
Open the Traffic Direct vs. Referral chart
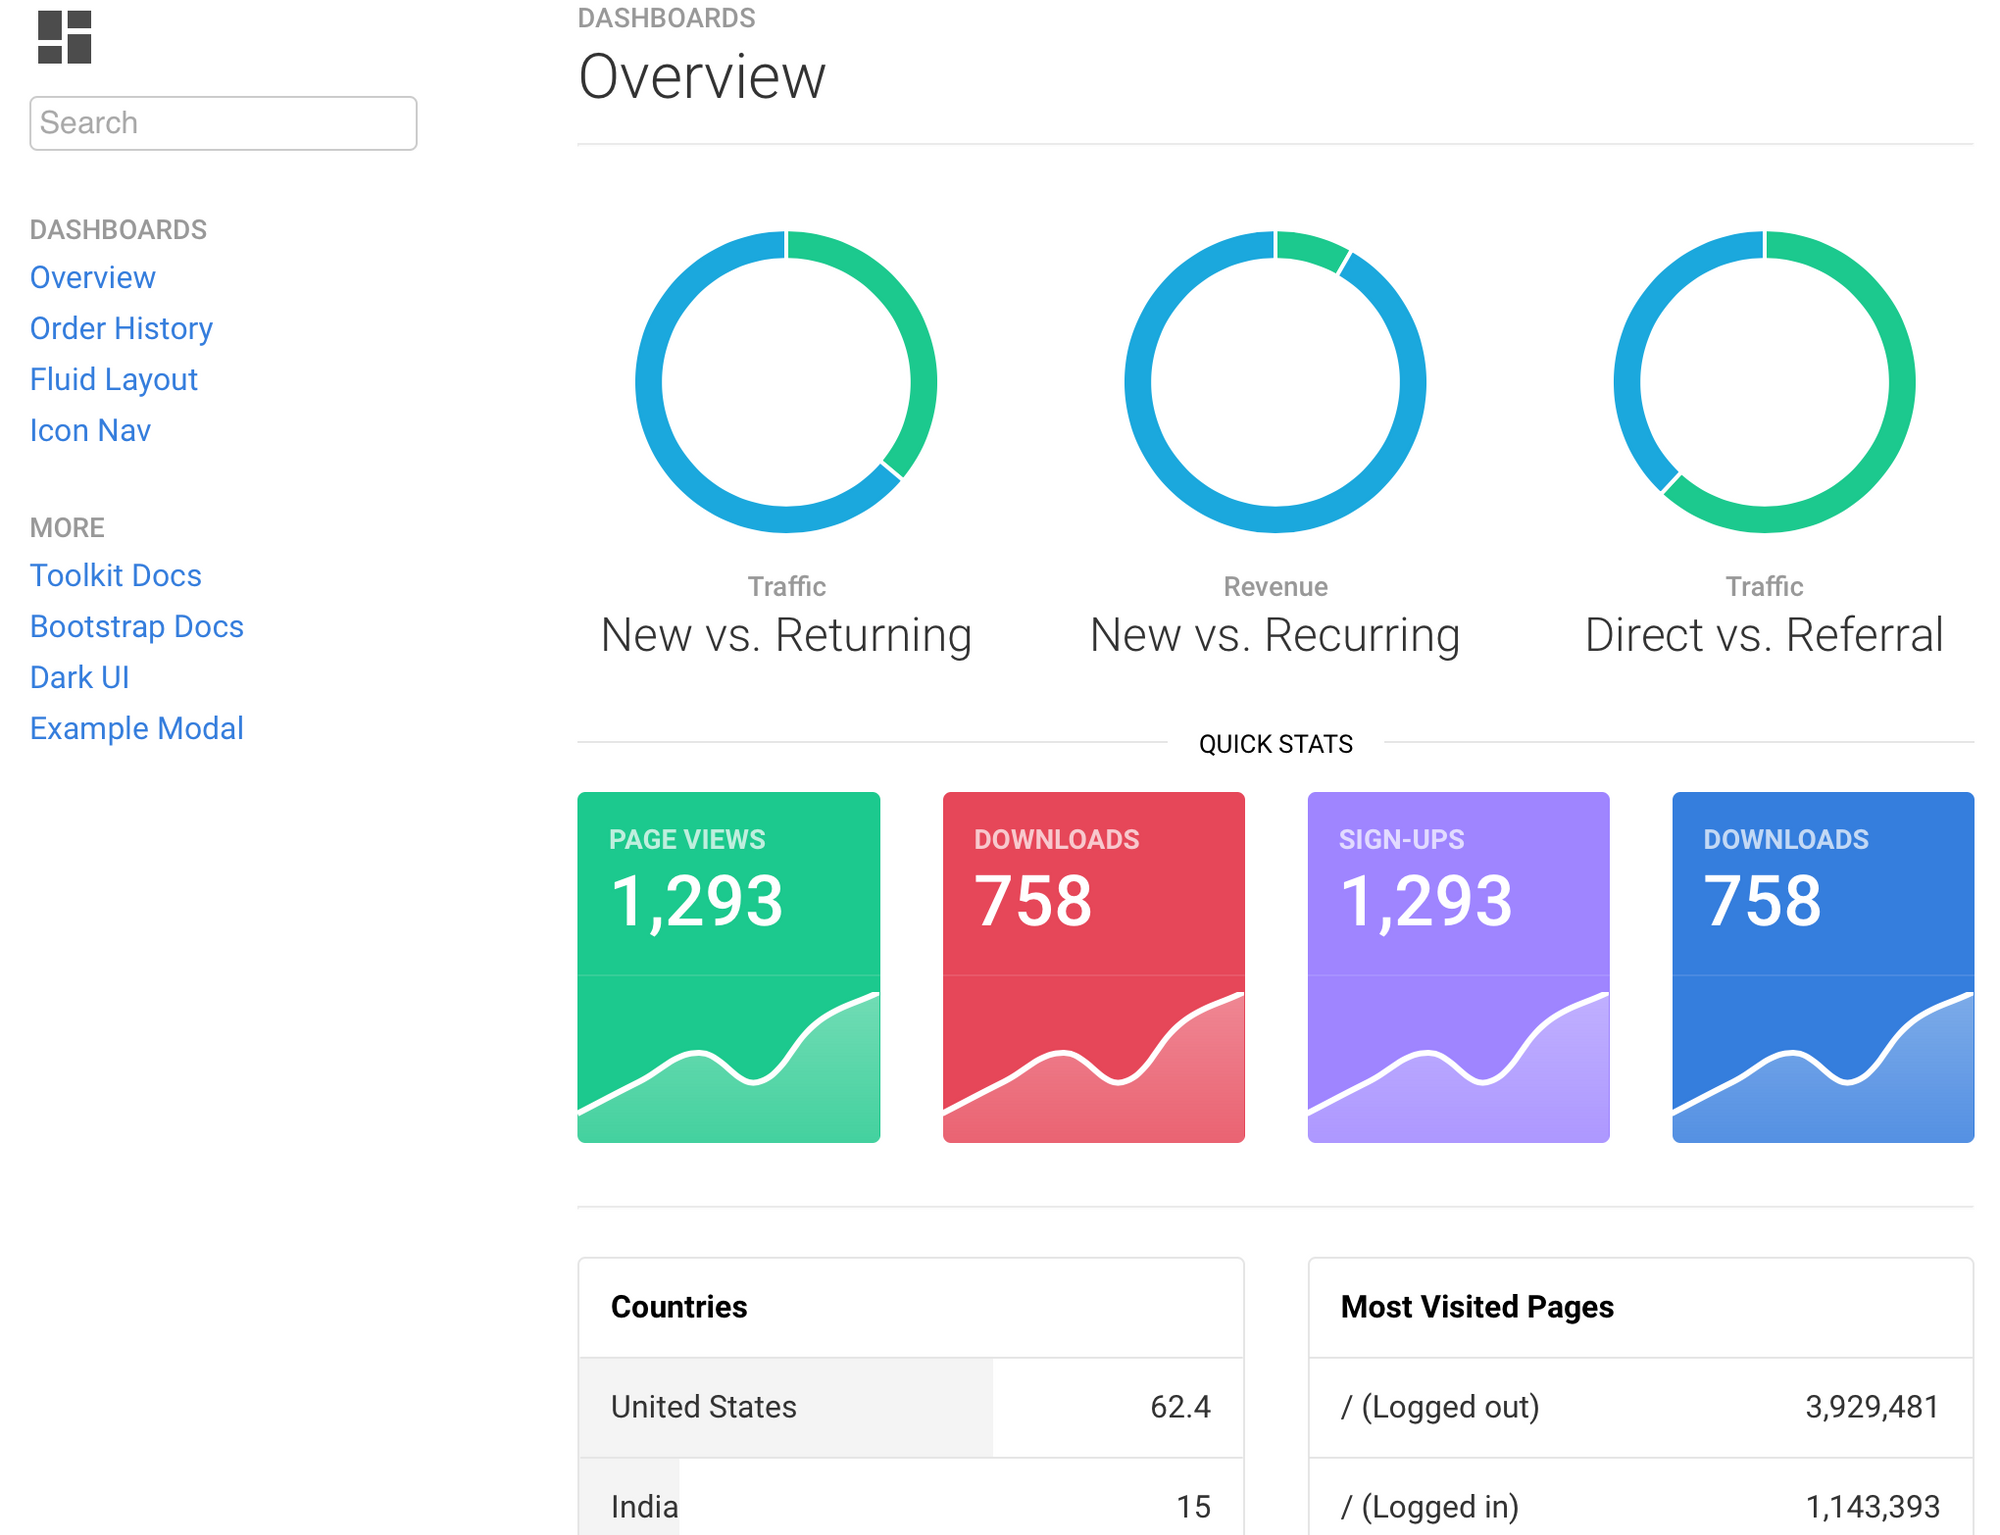tap(1763, 387)
